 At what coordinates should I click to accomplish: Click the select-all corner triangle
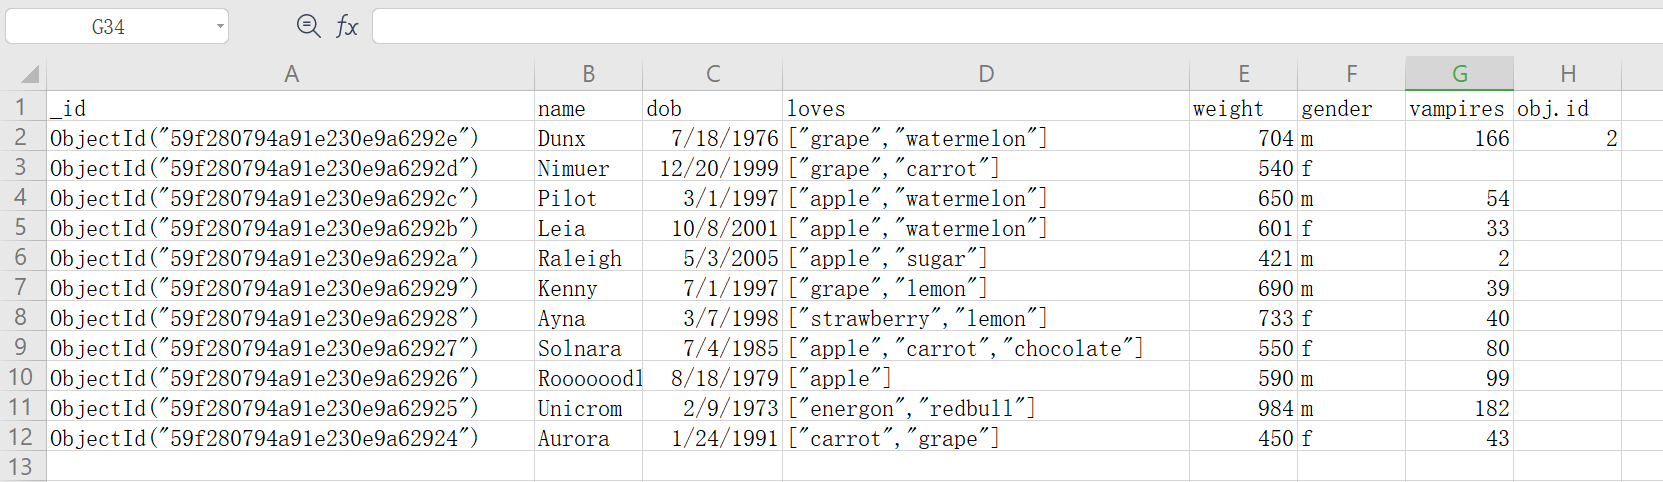pyautogui.click(x=30, y=74)
